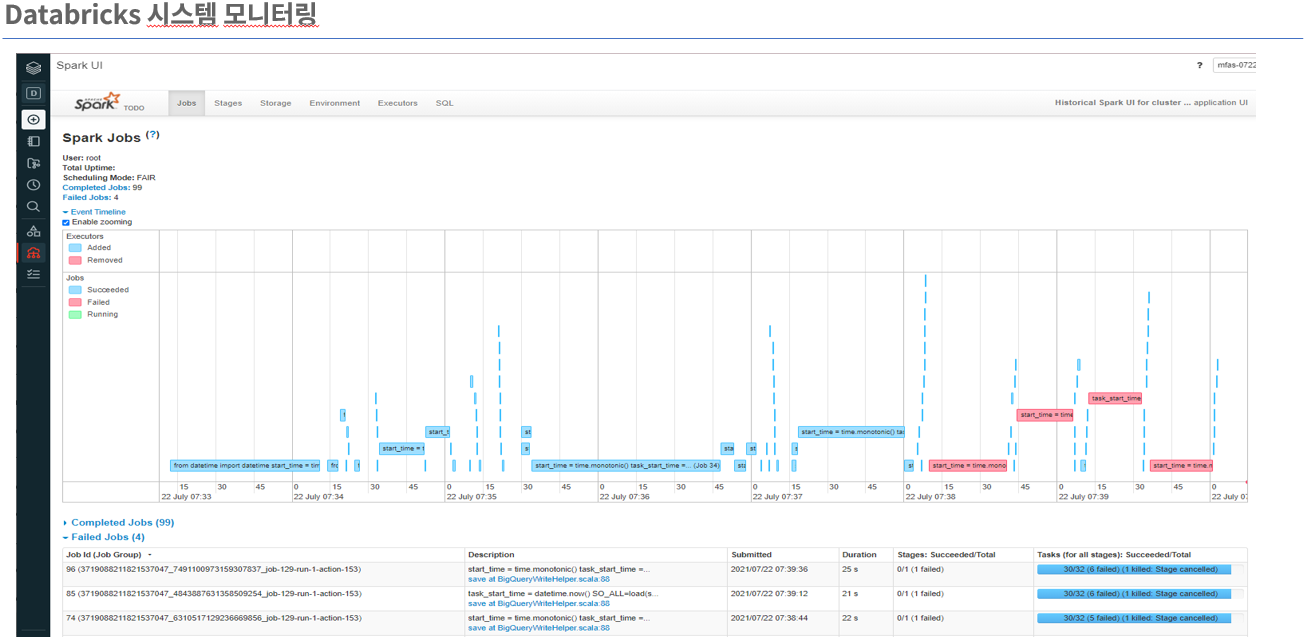Open the Create (plus) sidebar icon
The height and width of the screenshot is (642, 1309).
click(33, 119)
